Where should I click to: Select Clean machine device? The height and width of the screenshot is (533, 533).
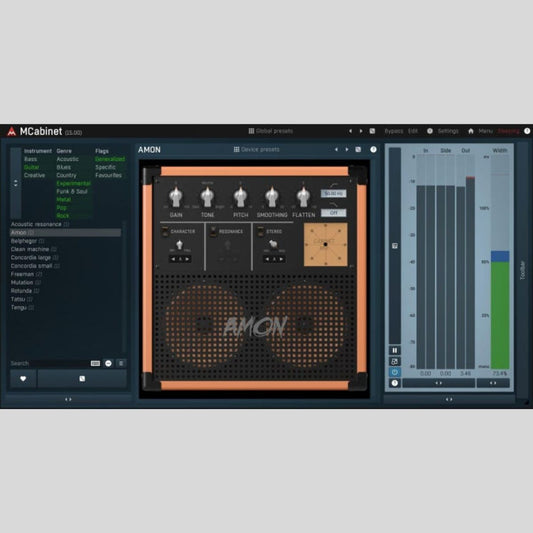coord(65,249)
